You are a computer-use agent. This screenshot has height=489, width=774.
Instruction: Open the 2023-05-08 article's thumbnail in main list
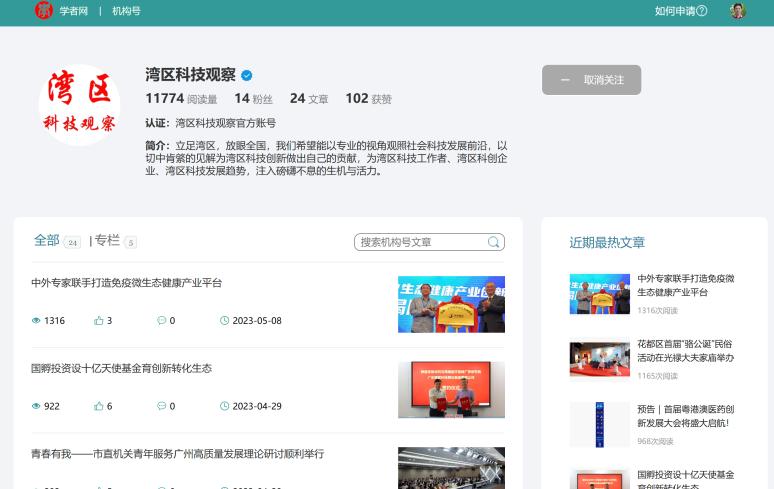click(x=451, y=304)
